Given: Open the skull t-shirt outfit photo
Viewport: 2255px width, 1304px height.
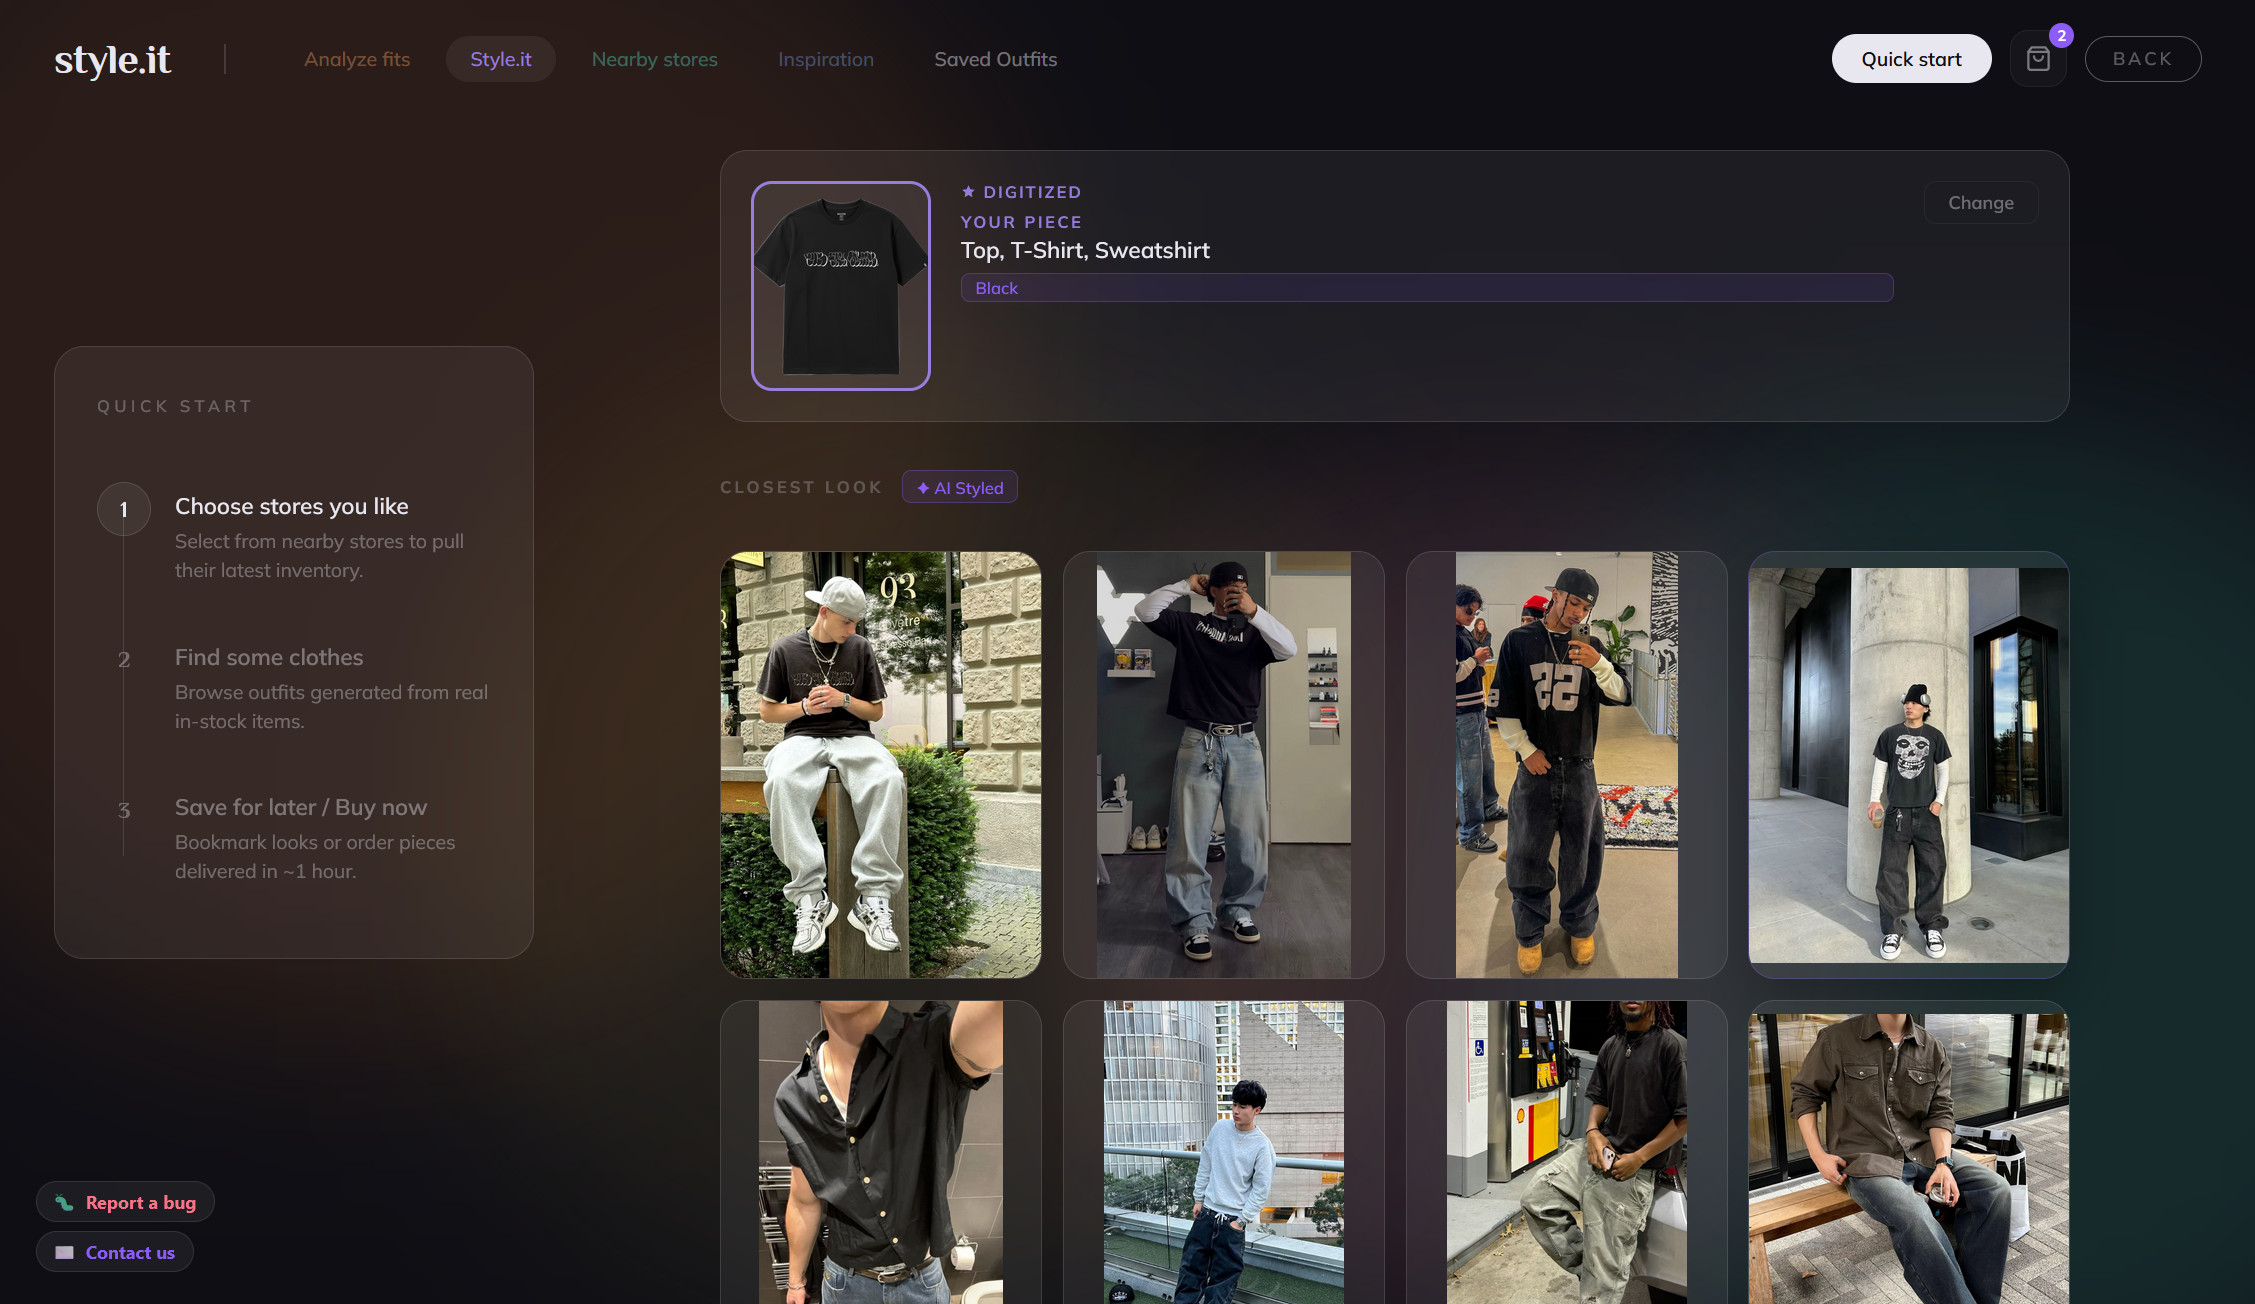Looking at the screenshot, I should [1908, 766].
